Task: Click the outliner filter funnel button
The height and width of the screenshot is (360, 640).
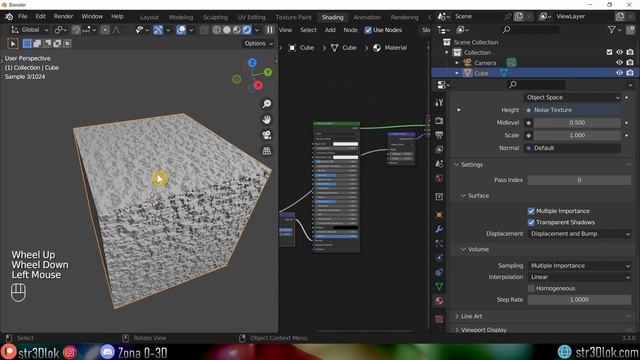Action: [611, 29]
